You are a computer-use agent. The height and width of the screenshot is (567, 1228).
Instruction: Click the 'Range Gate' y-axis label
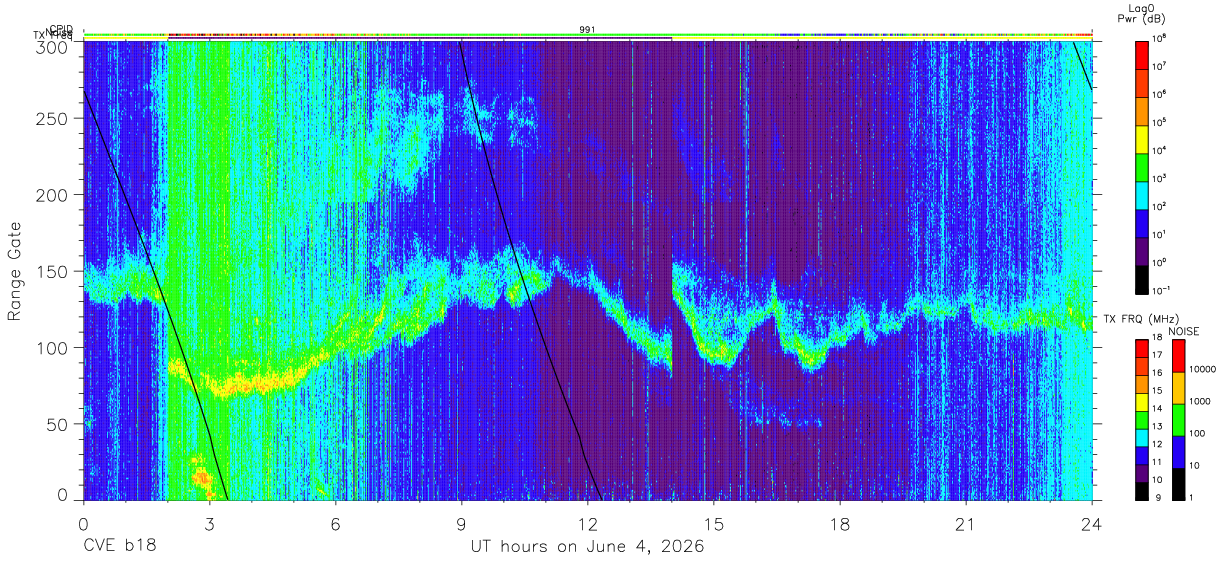click(x=15, y=272)
